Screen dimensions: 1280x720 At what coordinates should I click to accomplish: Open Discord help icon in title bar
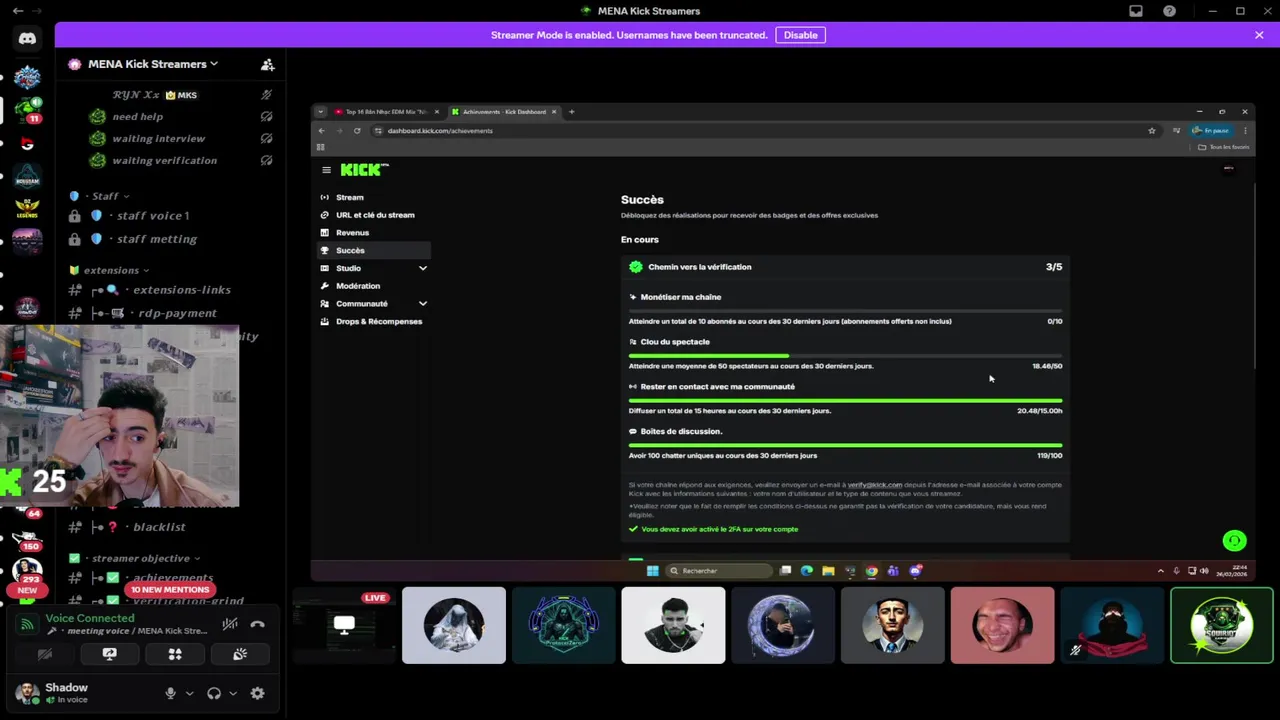tap(1169, 11)
